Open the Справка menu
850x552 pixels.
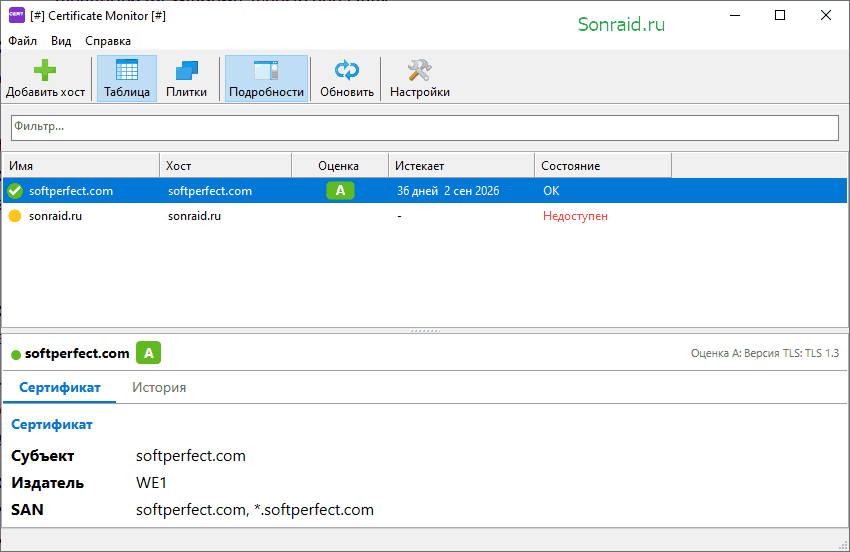108,41
